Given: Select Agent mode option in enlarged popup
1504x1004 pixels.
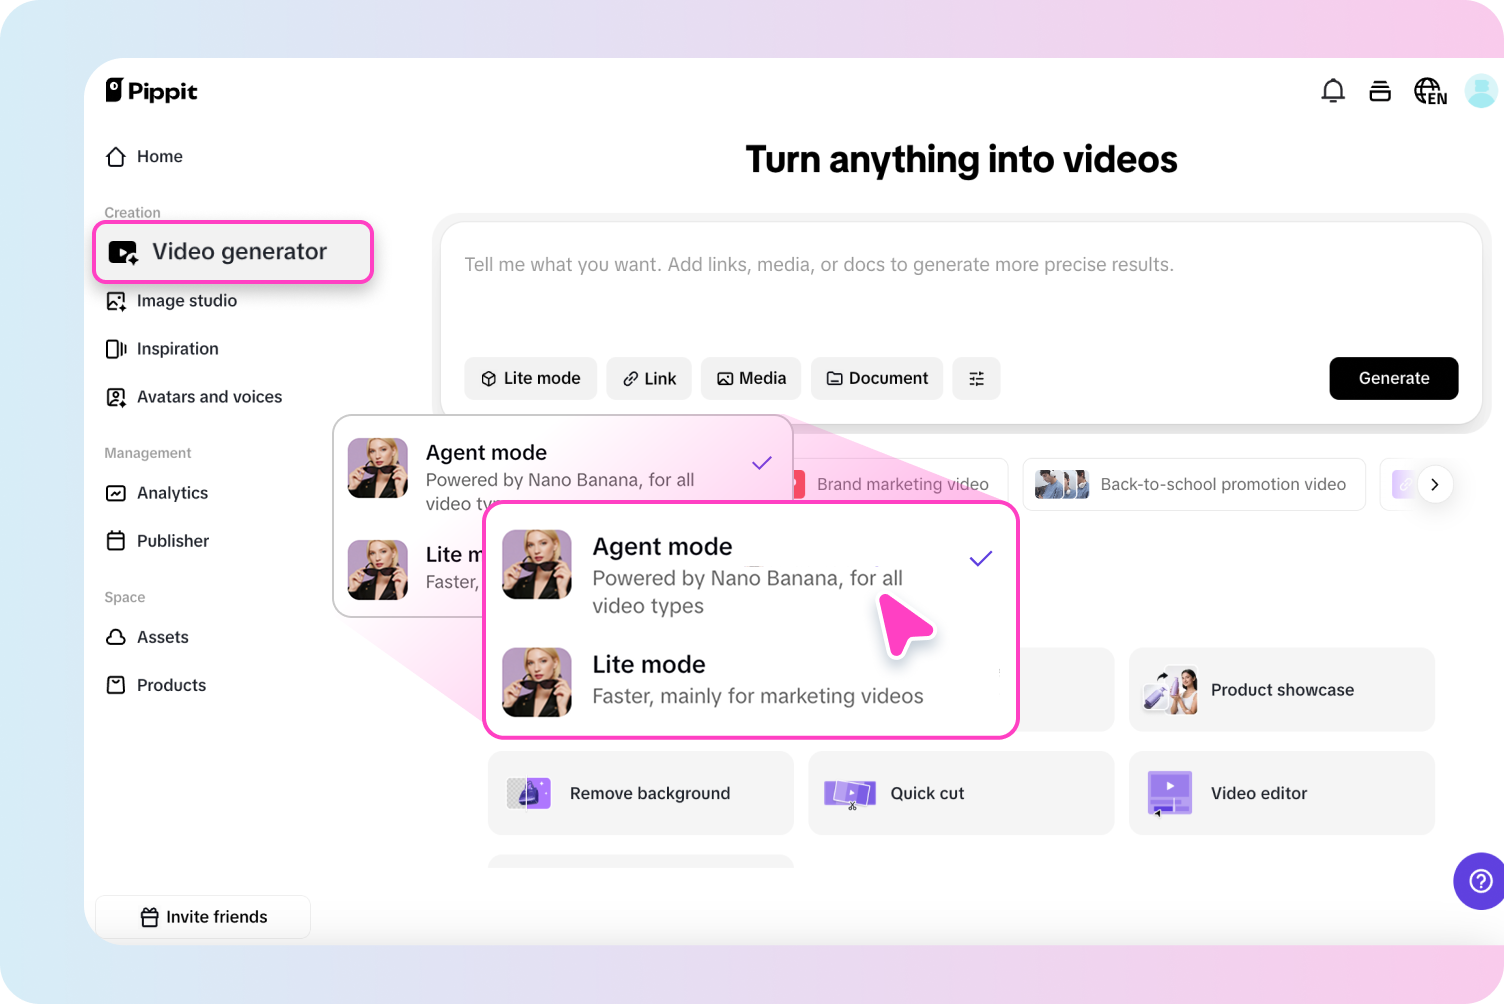Looking at the screenshot, I should pos(748,574).
